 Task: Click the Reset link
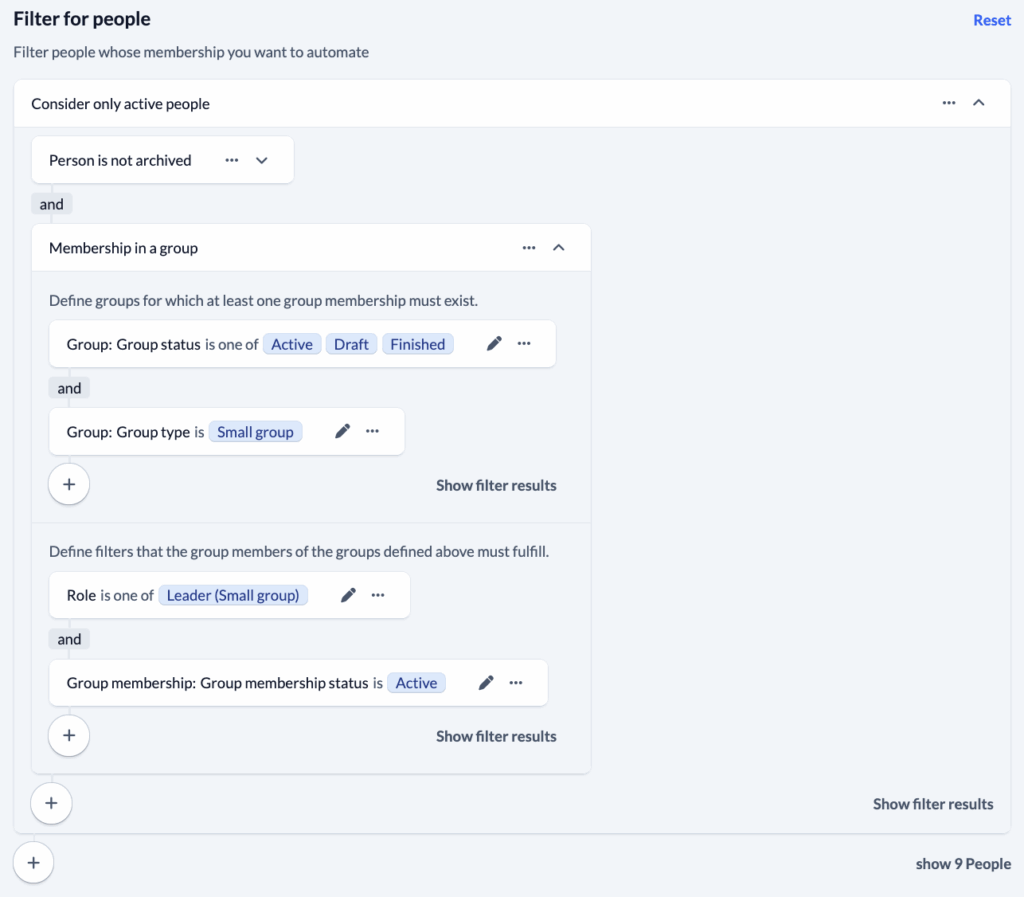[991, 20]
